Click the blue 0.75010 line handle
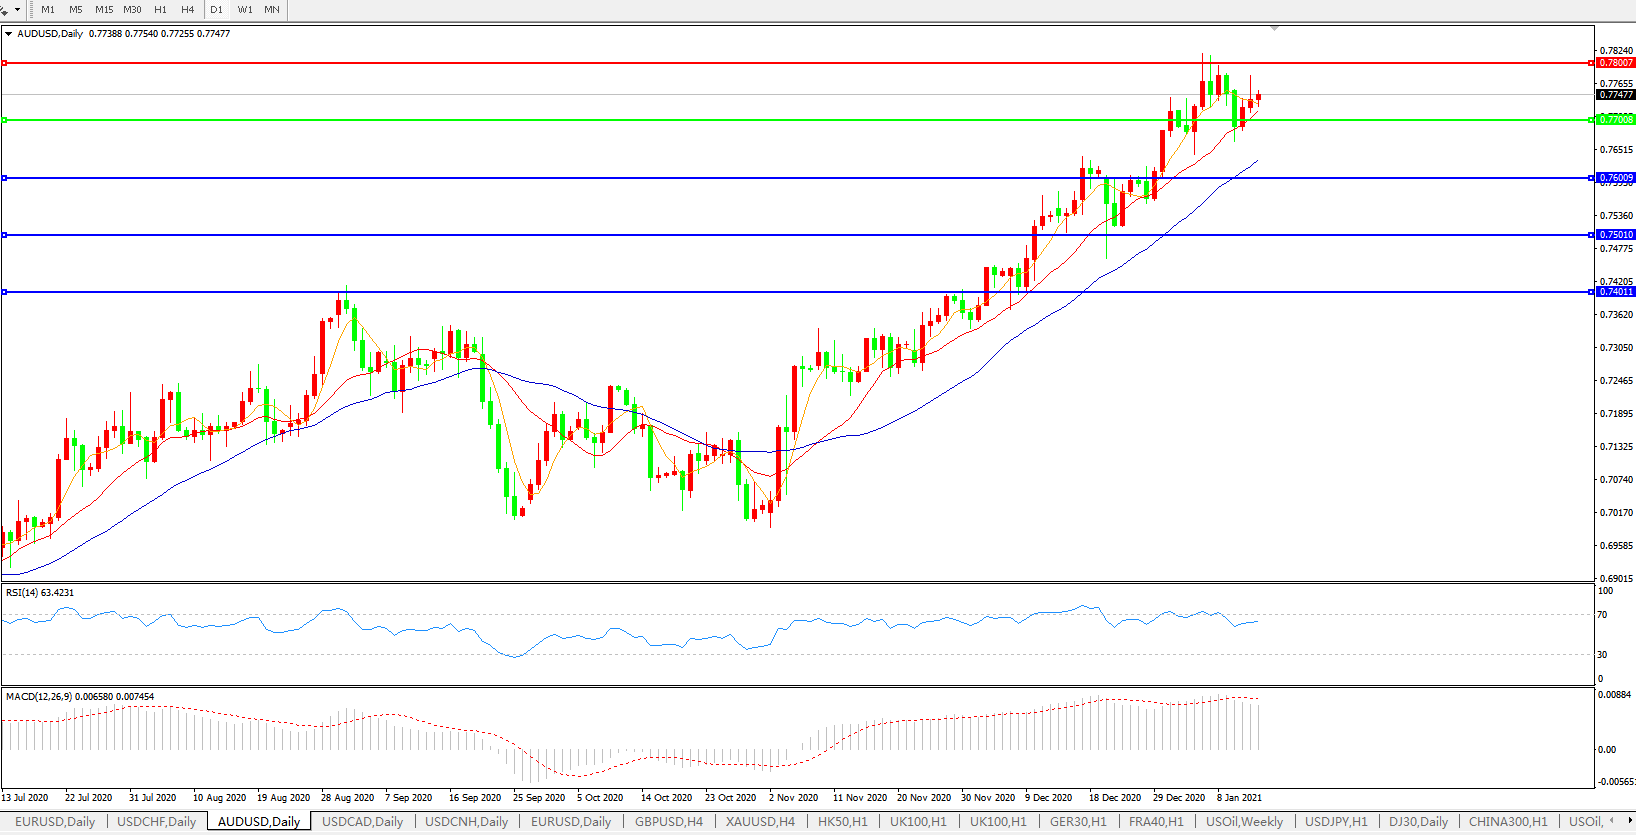 click(5, 235)
